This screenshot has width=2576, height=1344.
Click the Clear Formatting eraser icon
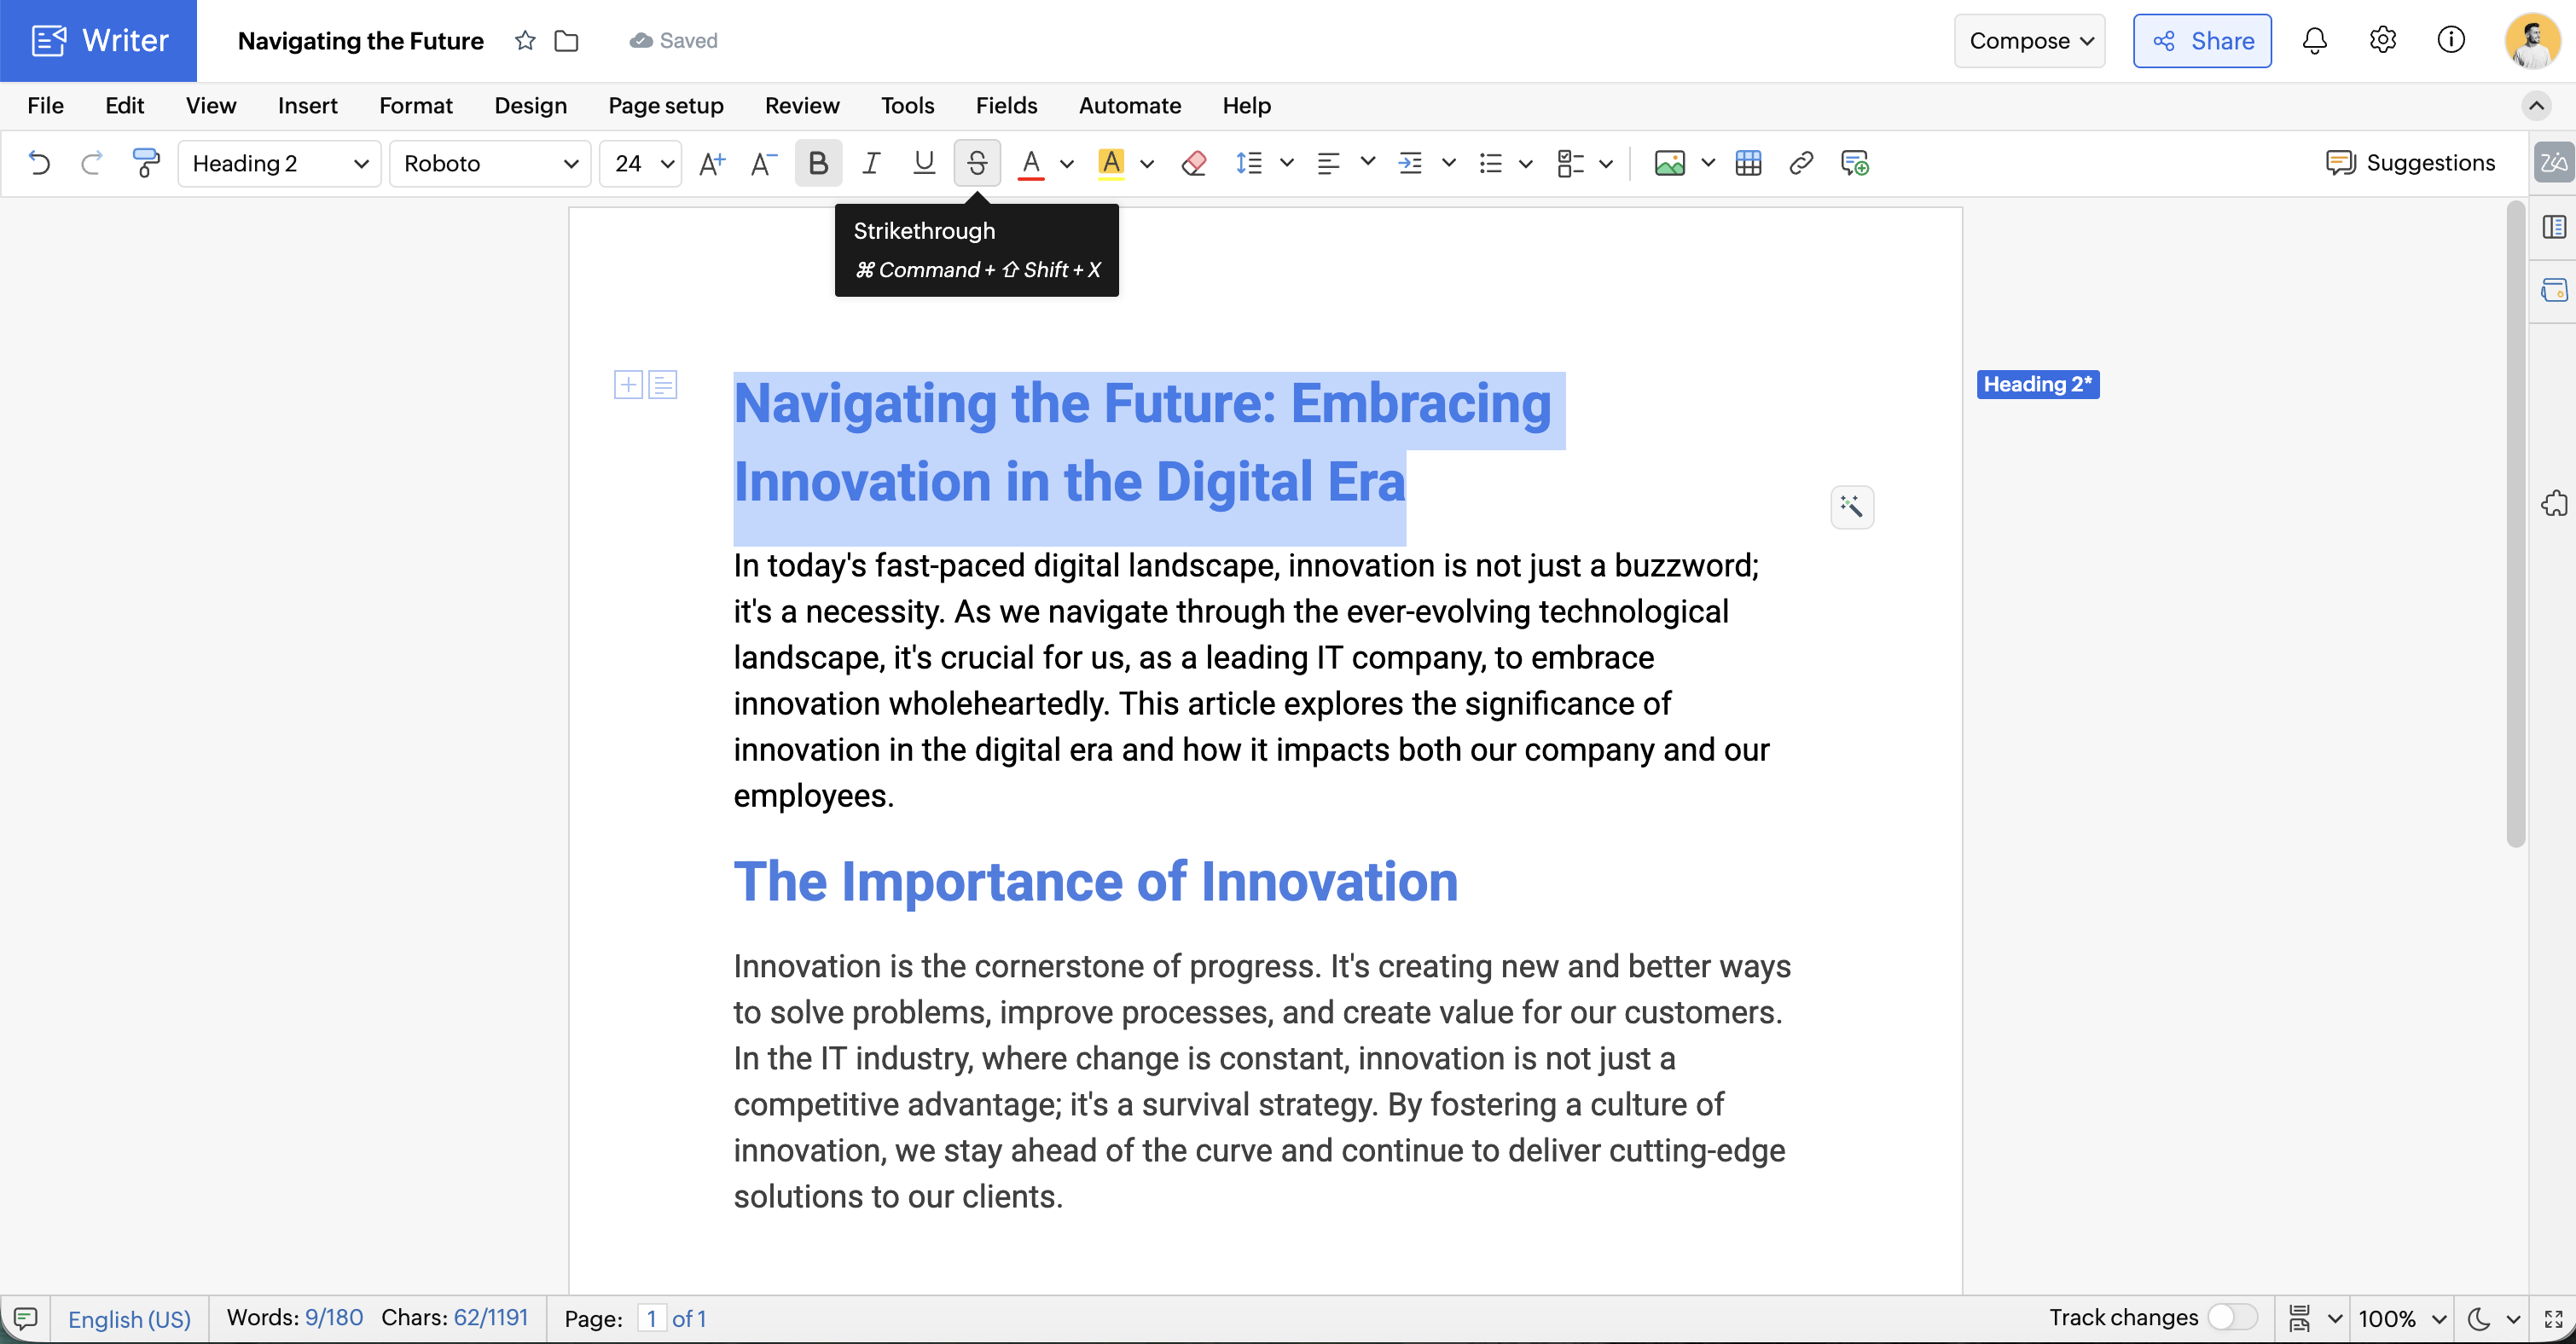coord(1193,163)
